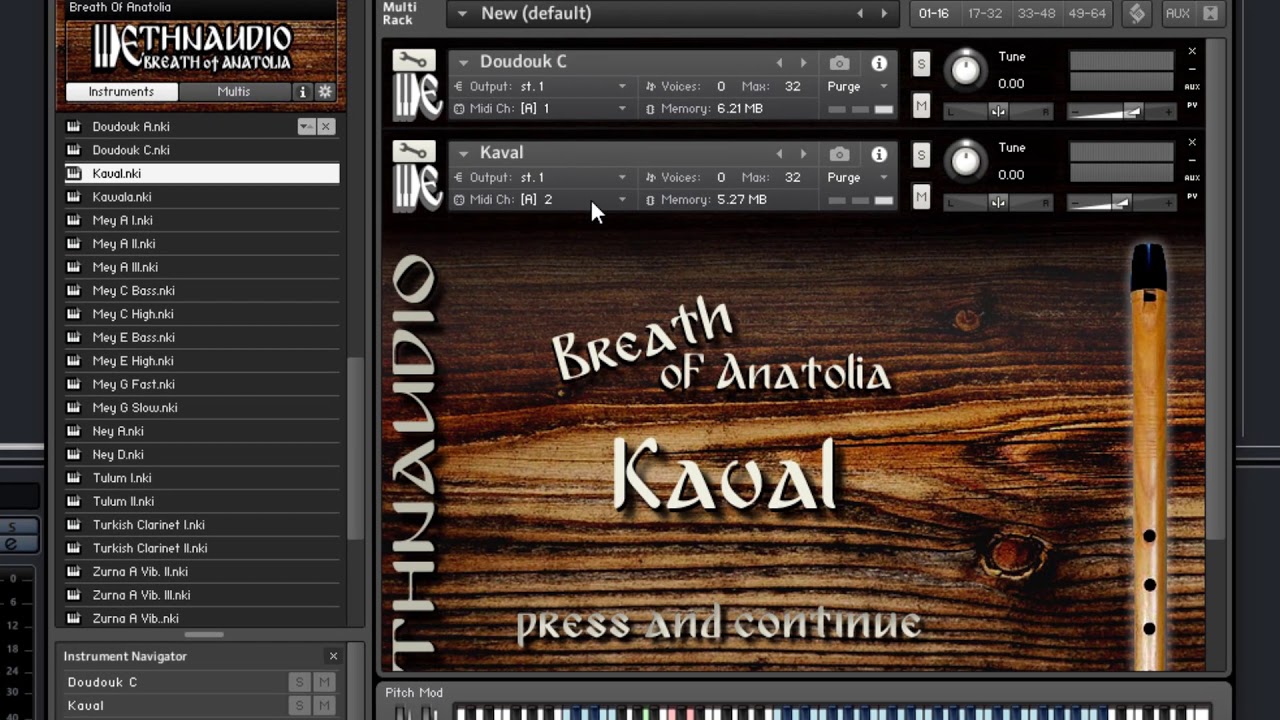Viewport: 1280px width, 720px height.
Task: Show info for Doudouk C instrument
Action: (879, 63)
